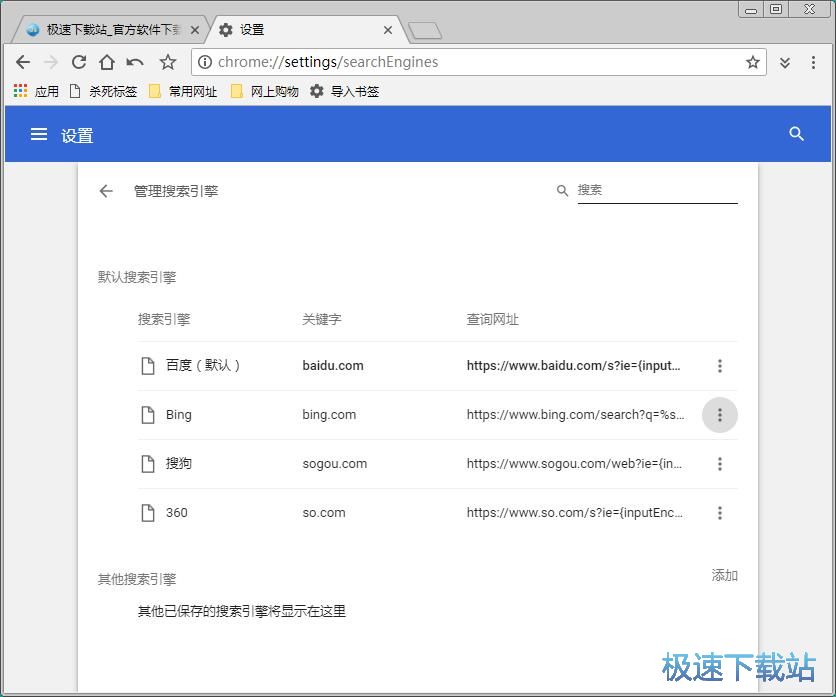Viewport: 836px width, 697px height.
Task: Click the star icon left of address bar
Action: [x=168, y=62]
